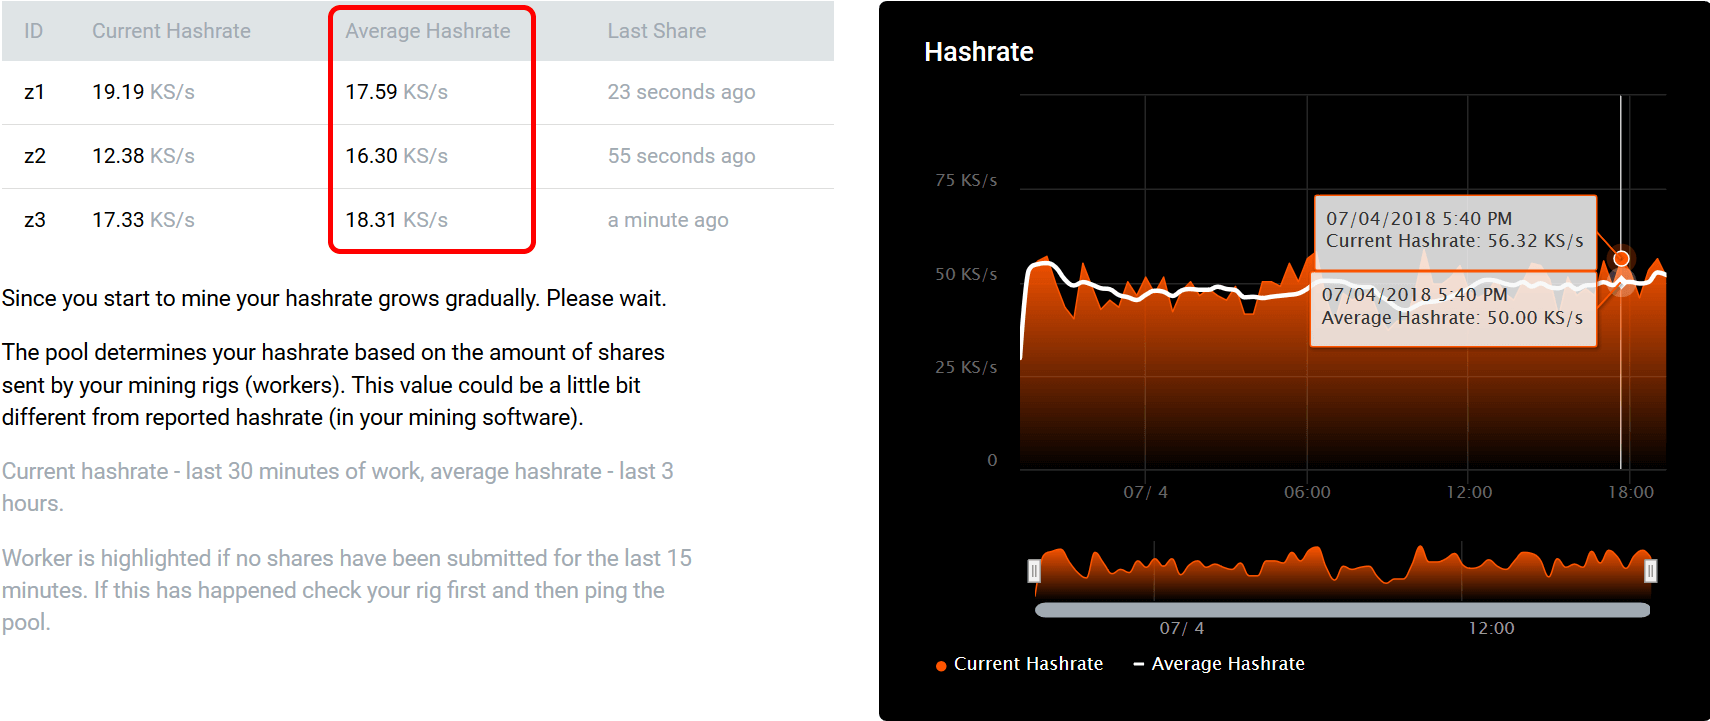
Task: Grab the left navigator range handle
Action: pos(1034,571)
